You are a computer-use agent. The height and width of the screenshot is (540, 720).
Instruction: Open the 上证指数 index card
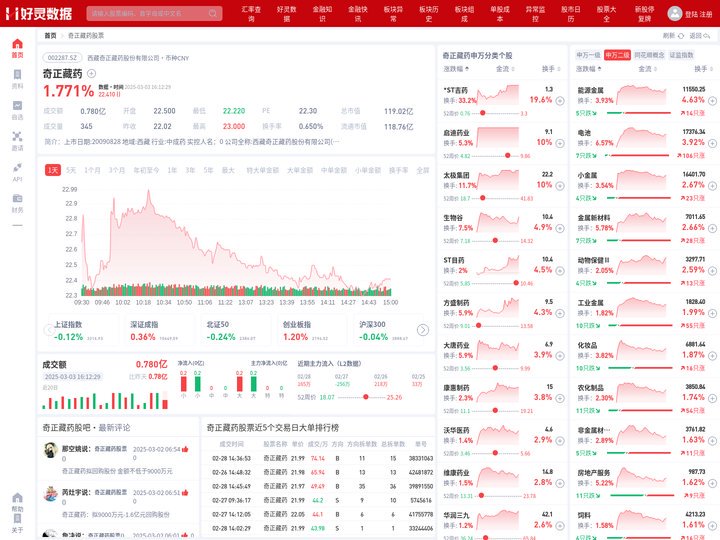click(x=82, y=331)
